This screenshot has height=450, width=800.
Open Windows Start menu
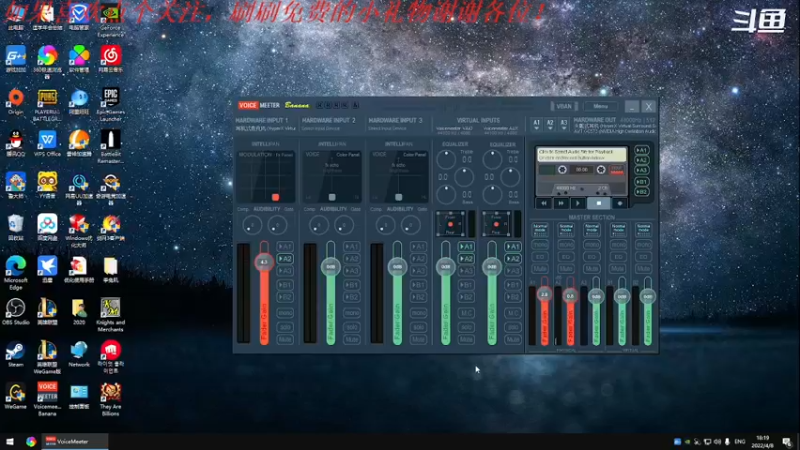pos(10,441)
